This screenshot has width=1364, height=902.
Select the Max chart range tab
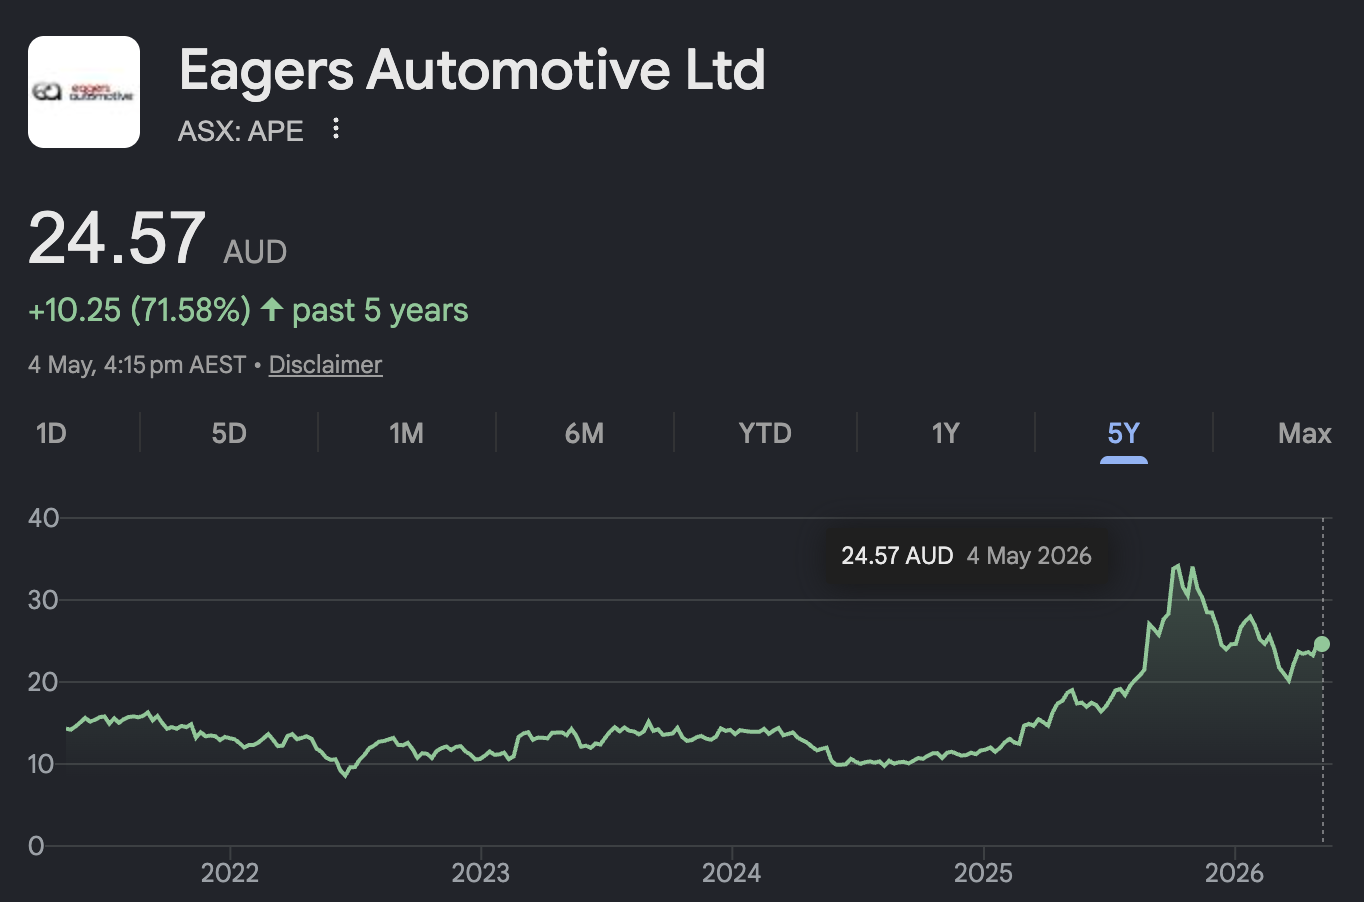point(1304,433)
